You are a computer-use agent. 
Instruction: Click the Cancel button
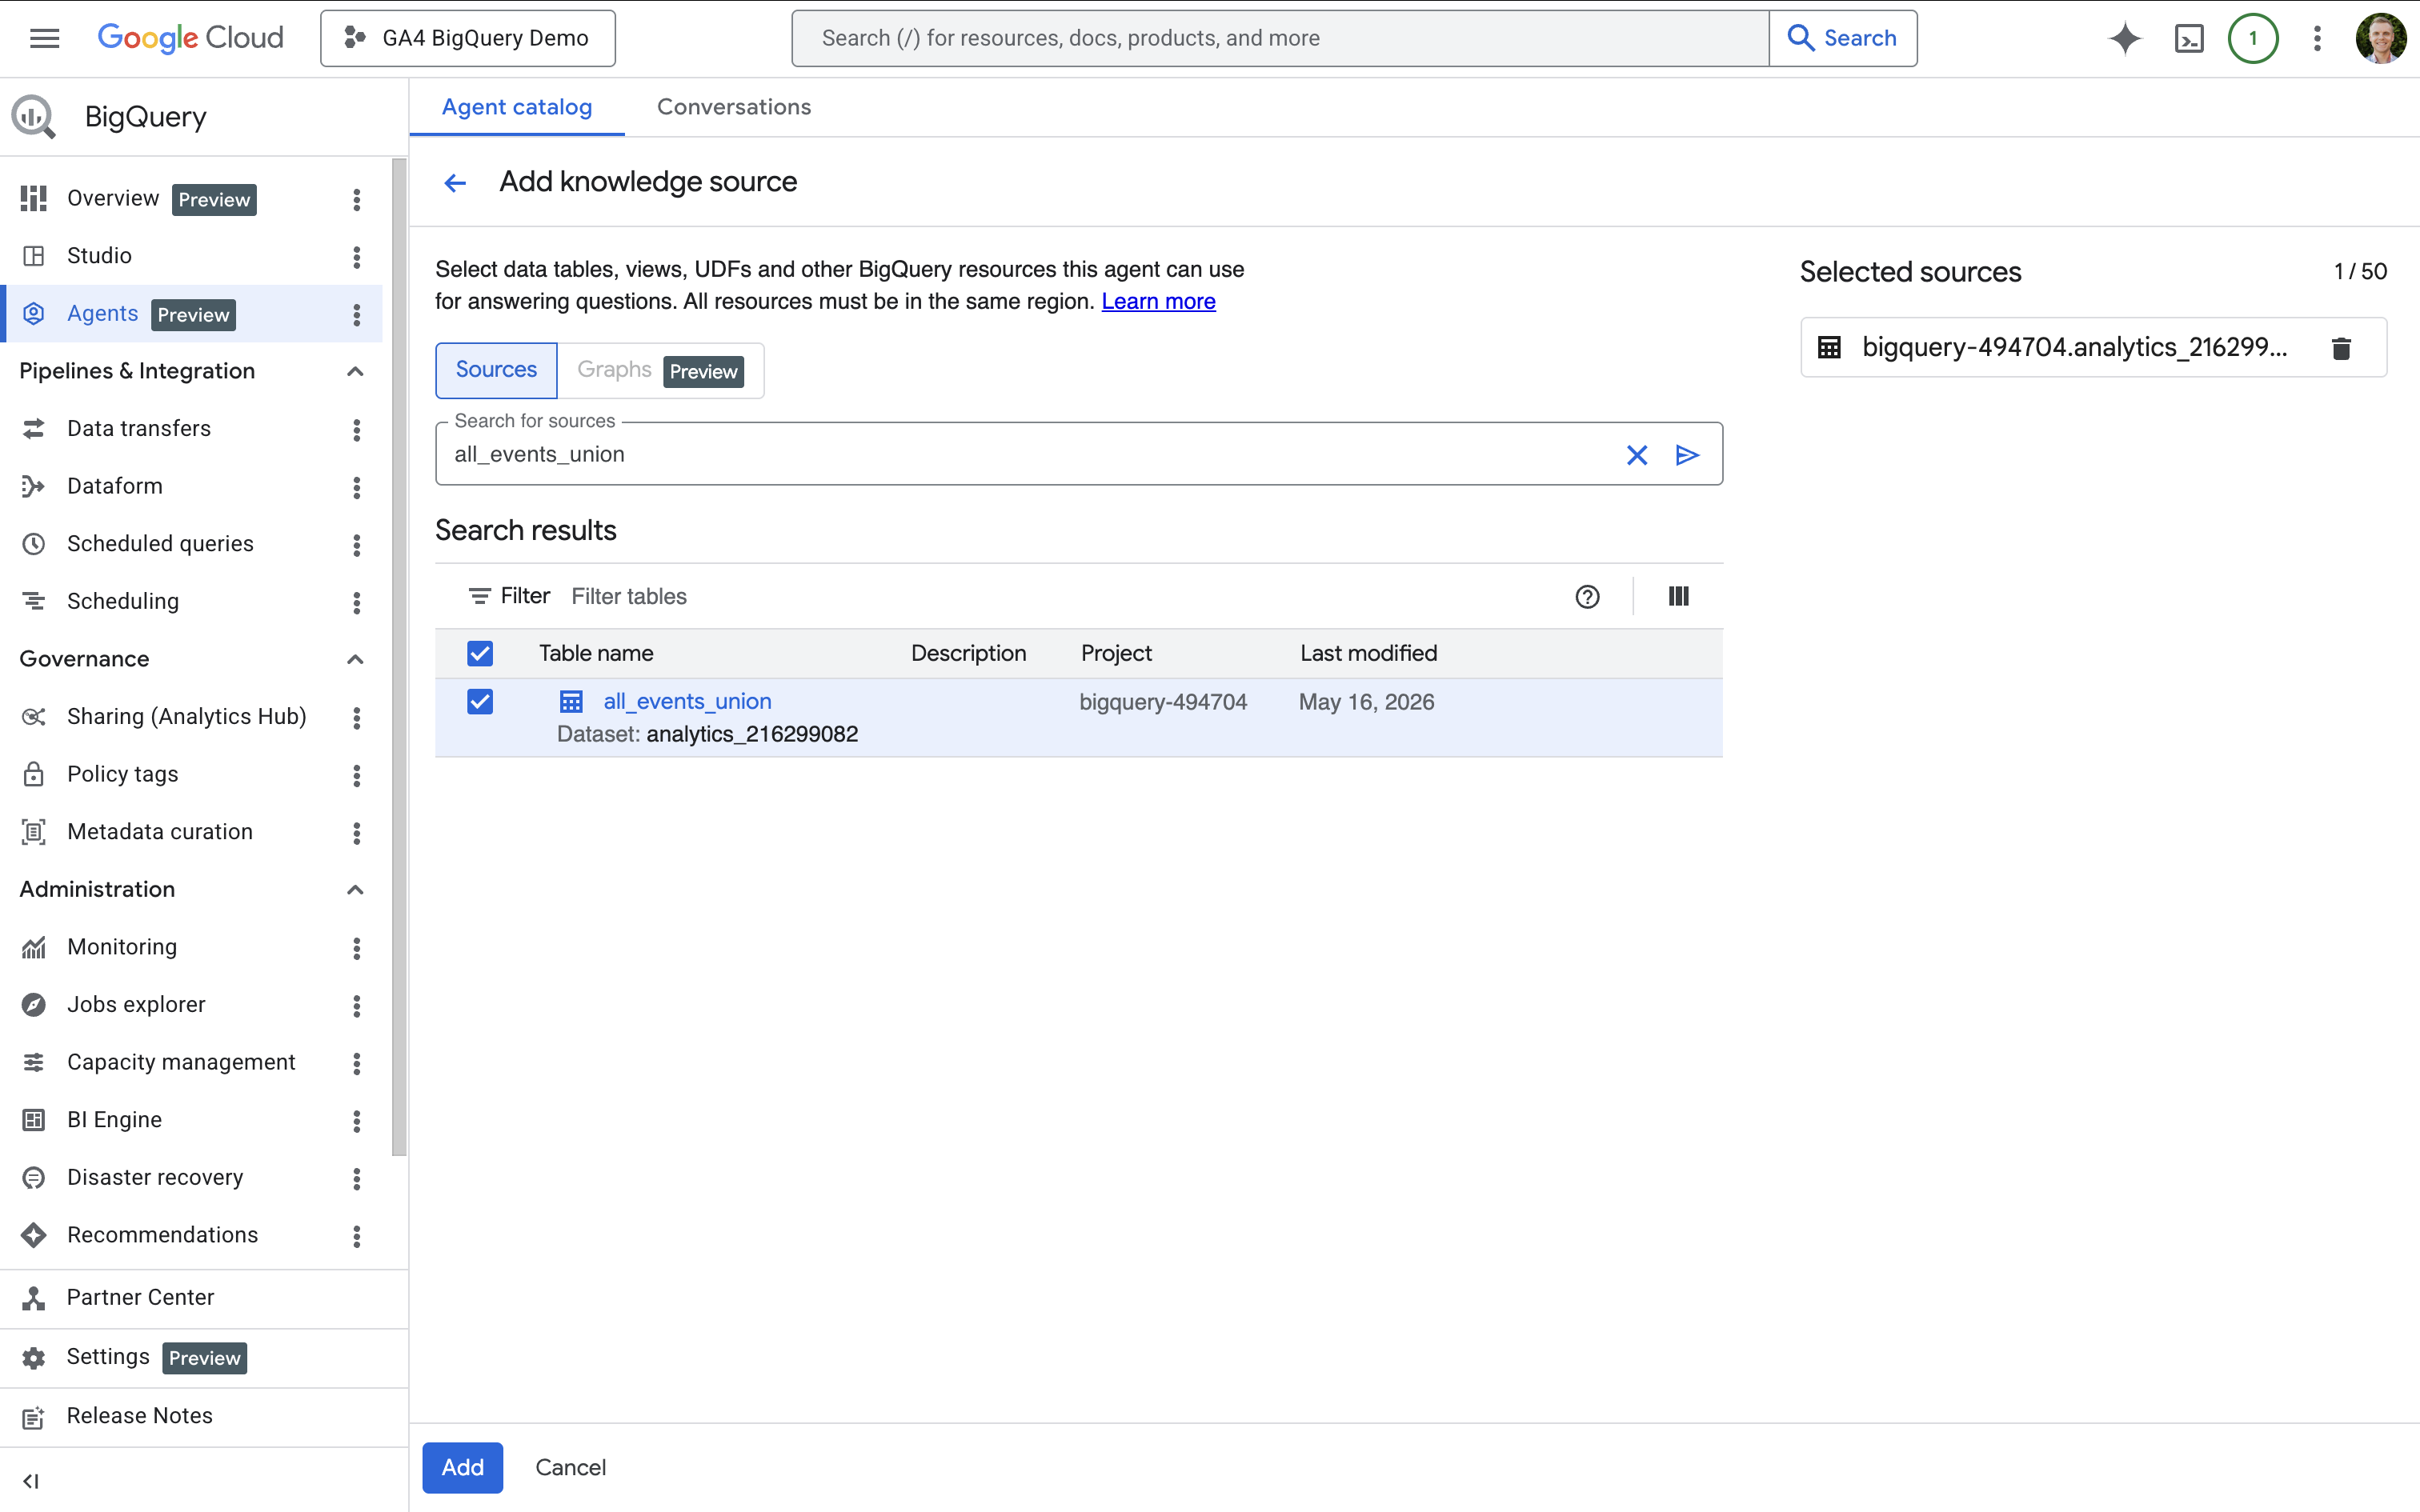tap(570, 1467)
